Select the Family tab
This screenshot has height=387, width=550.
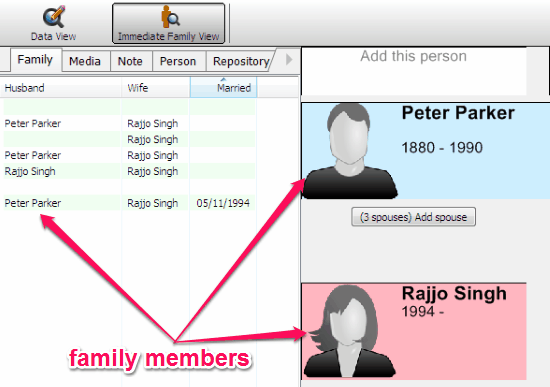pyautogui.click(x=35, y=60)
